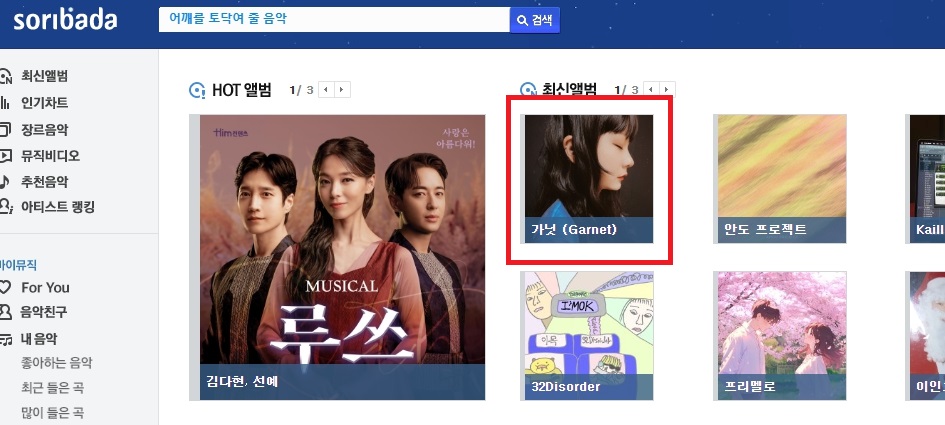Open the 가넛 (Garnet) album thumbnail

pos(588,178)
